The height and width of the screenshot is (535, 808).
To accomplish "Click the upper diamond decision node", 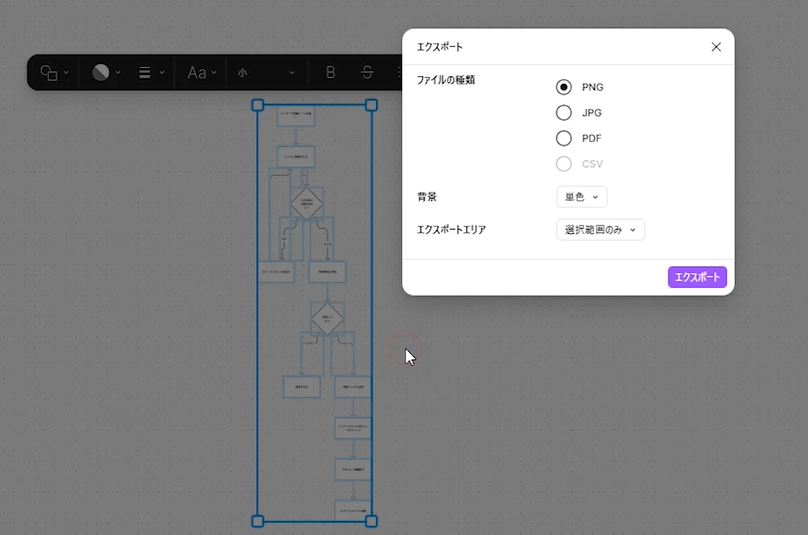I will click(307, 203).
